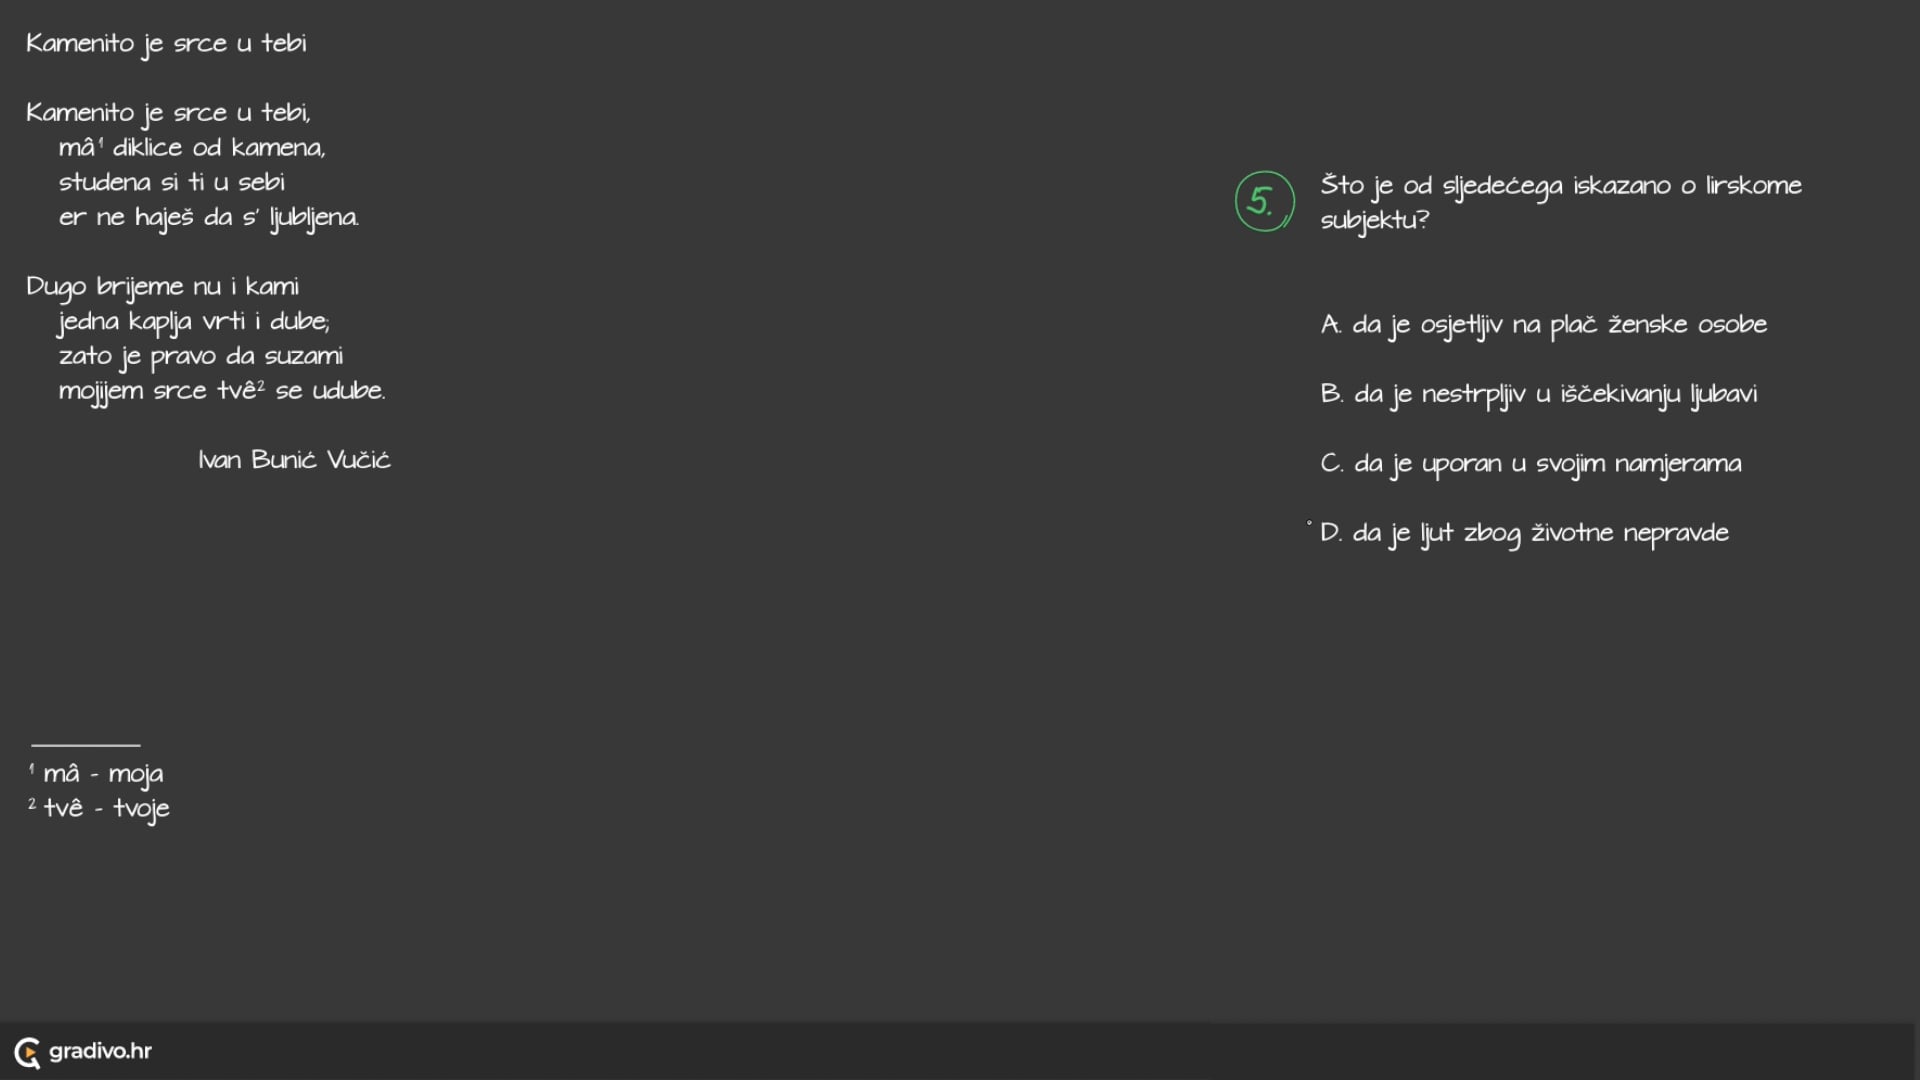
Task: Click the line "Dugo brijeme nu i kami"
Action: [162, 287]
